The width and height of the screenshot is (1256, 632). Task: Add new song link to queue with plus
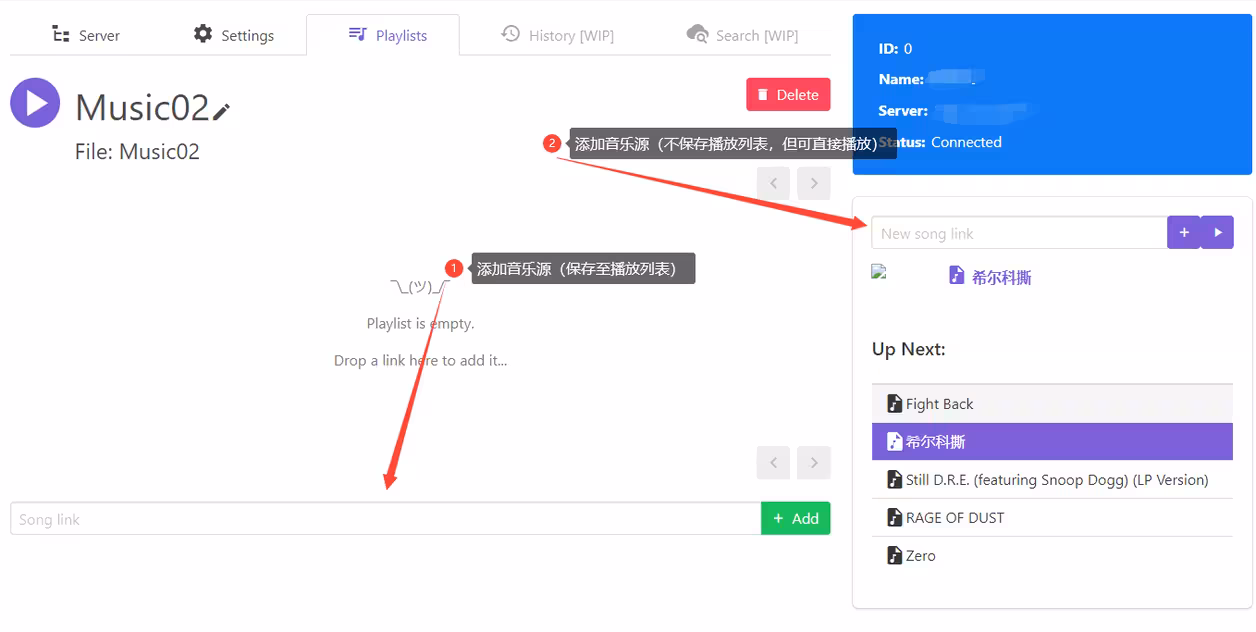coord(1184,233)
